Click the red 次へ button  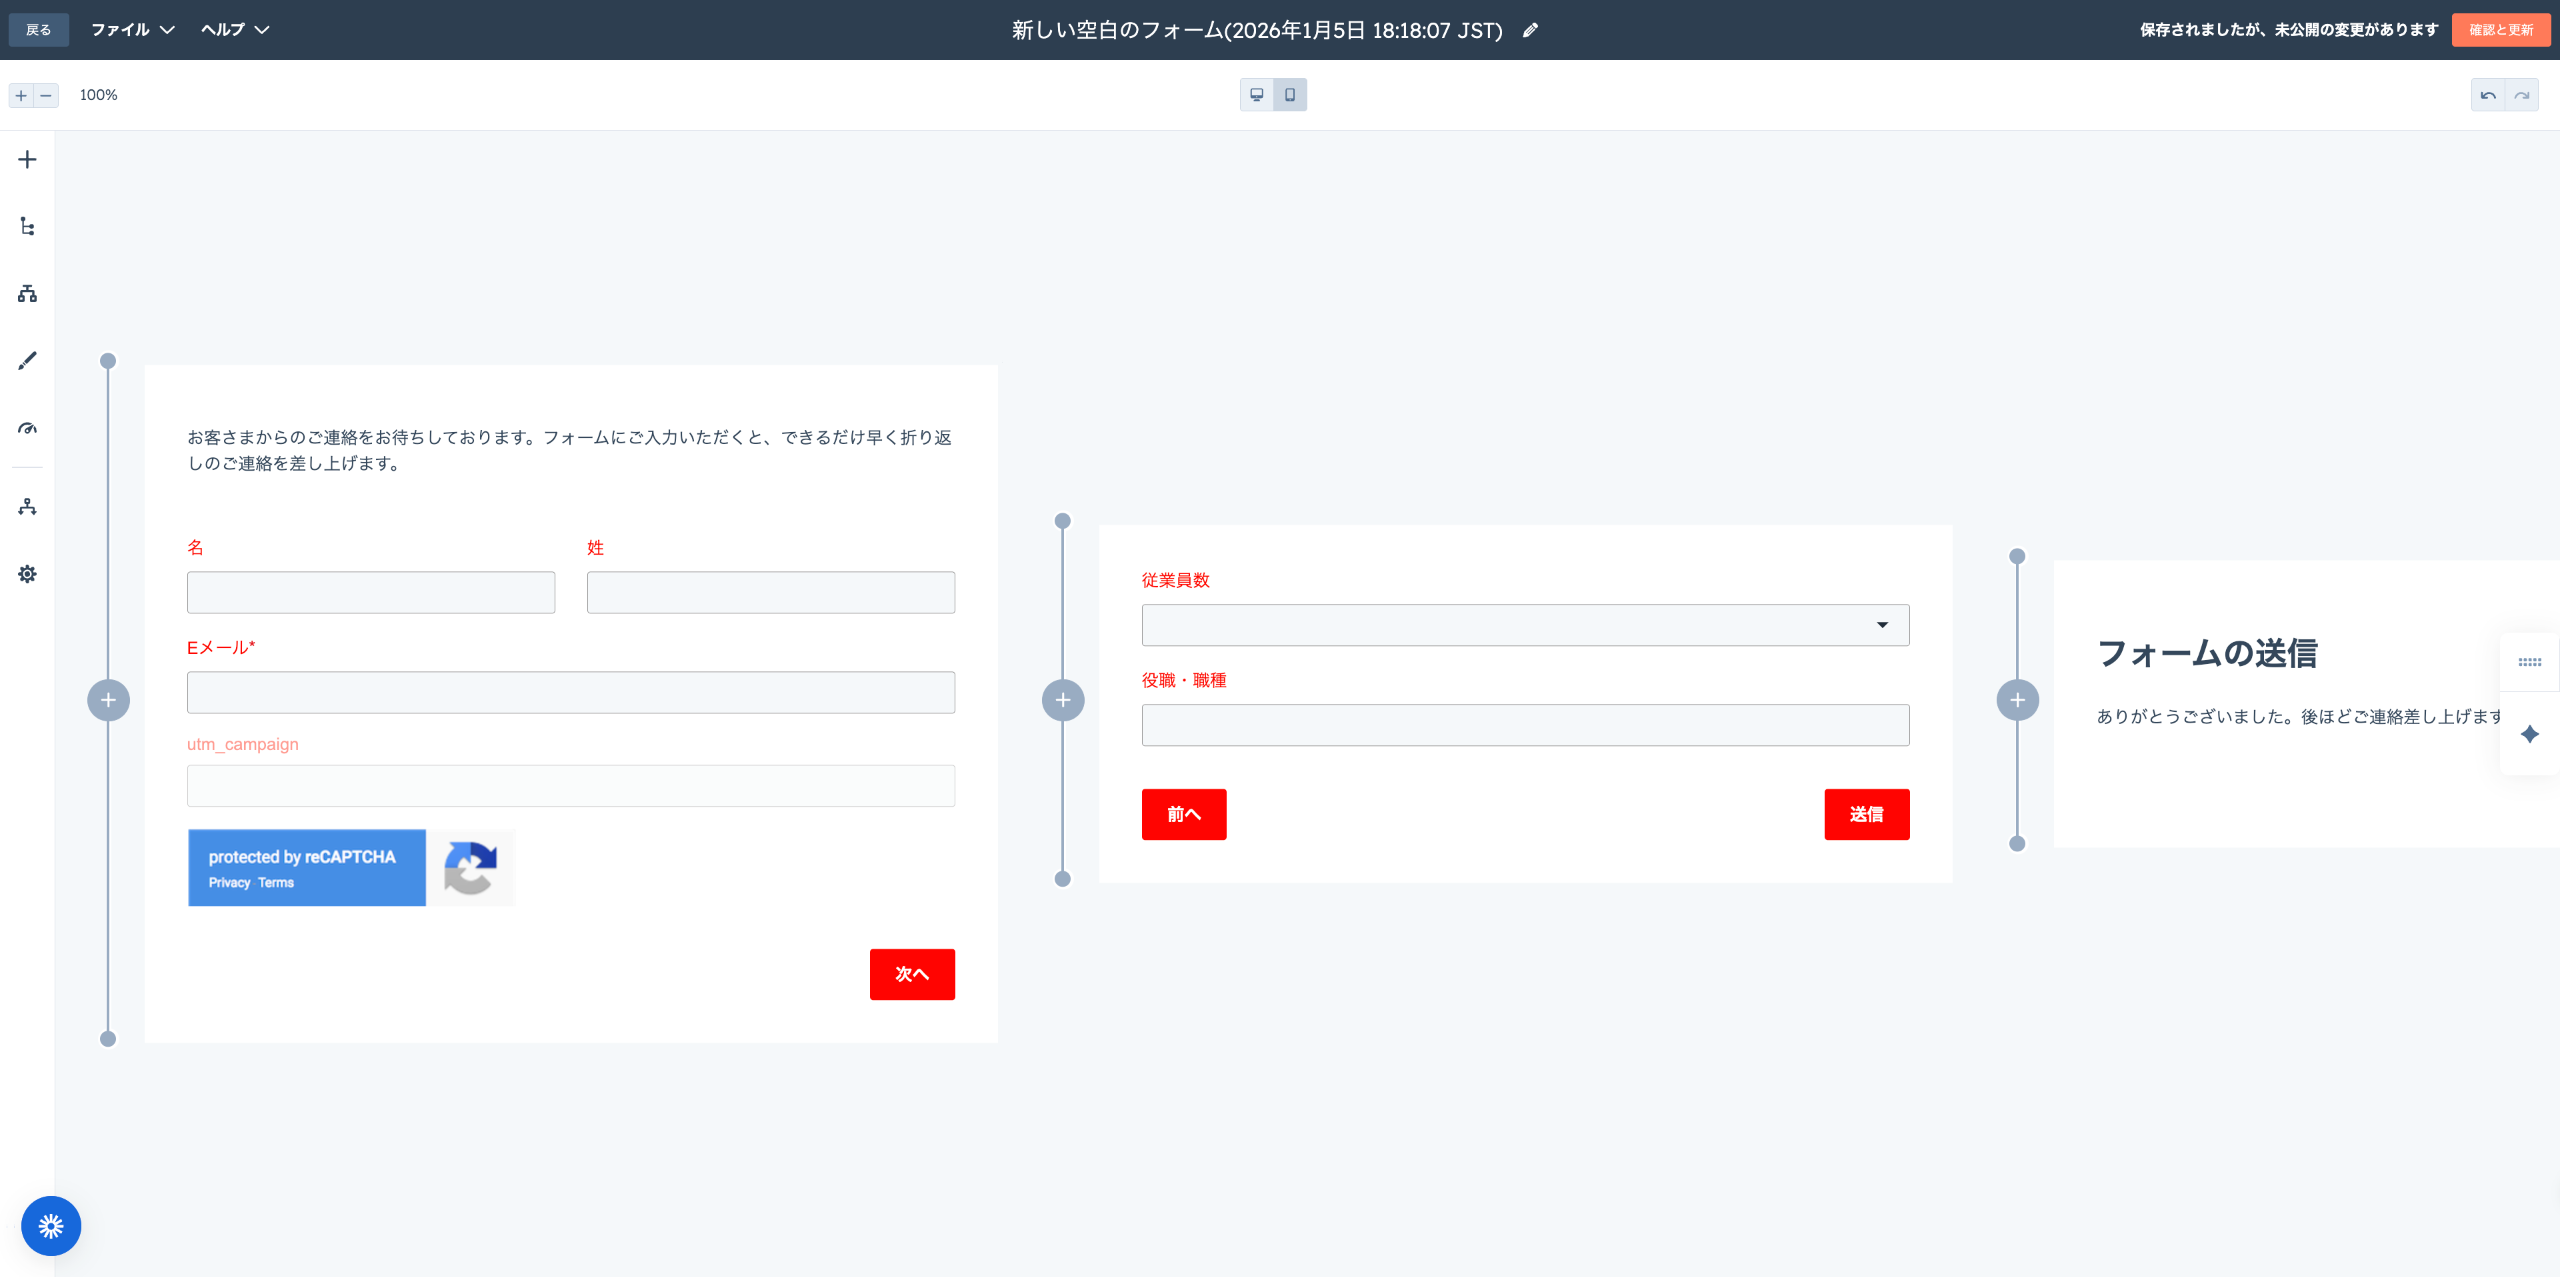[x=912, y=974]
